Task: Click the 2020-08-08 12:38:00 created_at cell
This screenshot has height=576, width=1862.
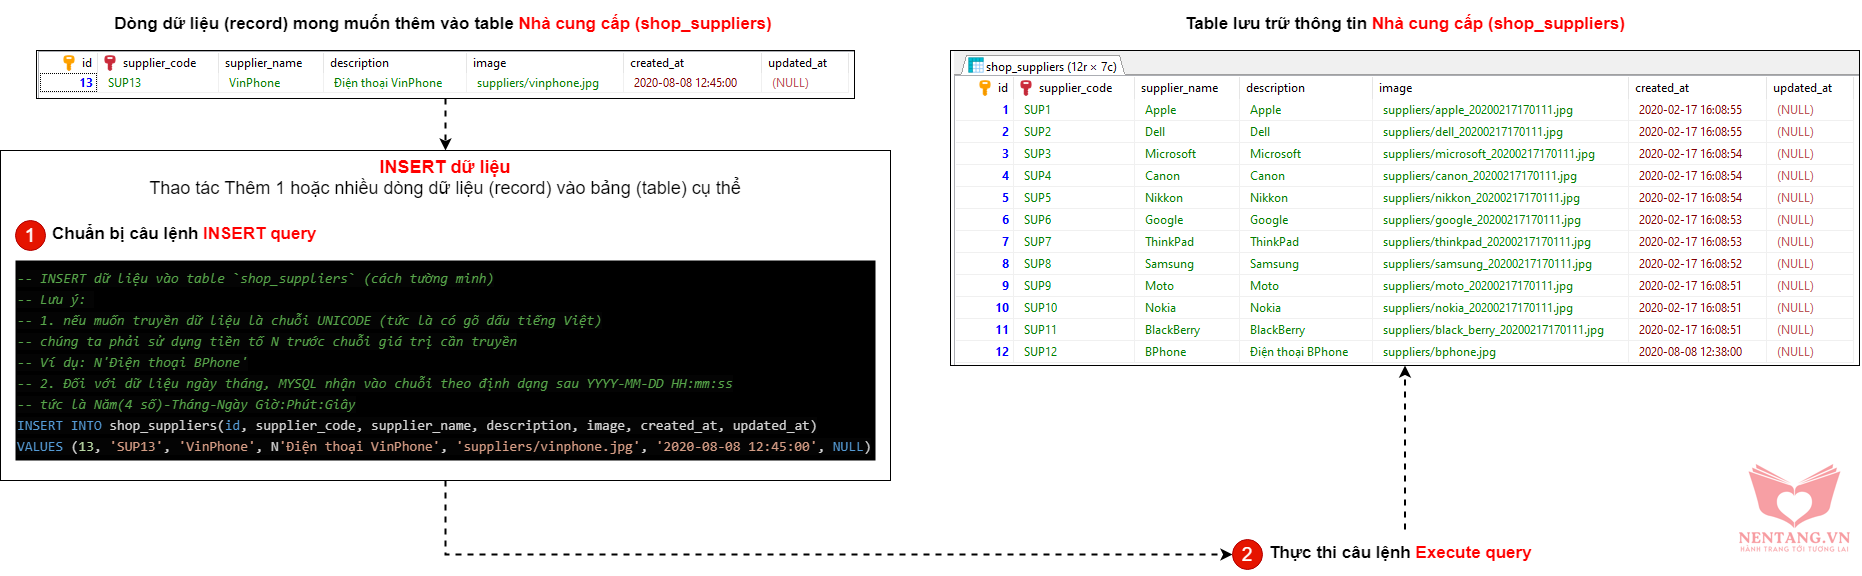Action: [1690, 352]
